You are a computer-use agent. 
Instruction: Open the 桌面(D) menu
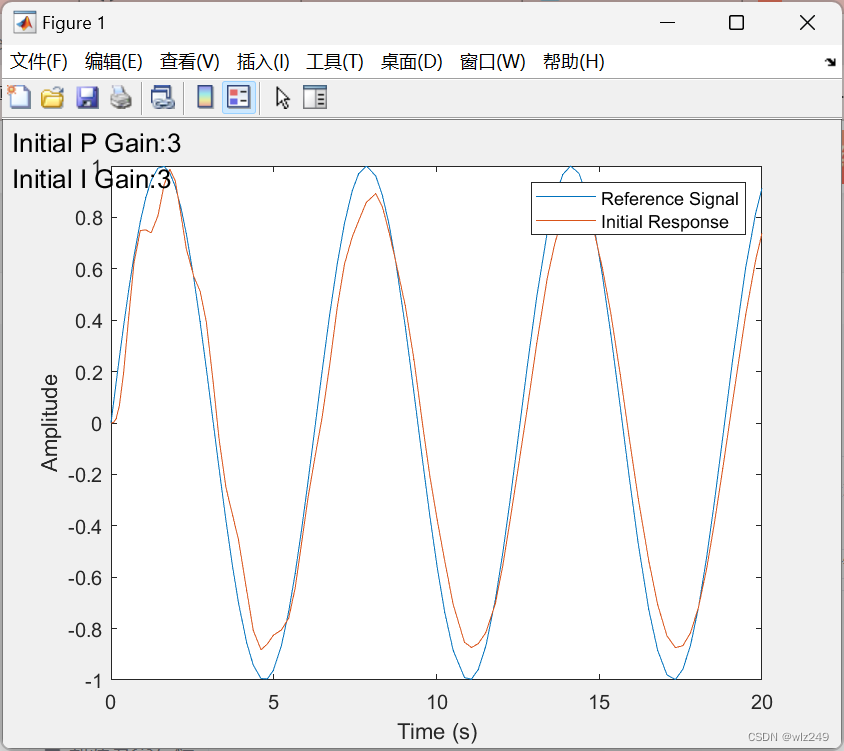[x=411, y=61]
